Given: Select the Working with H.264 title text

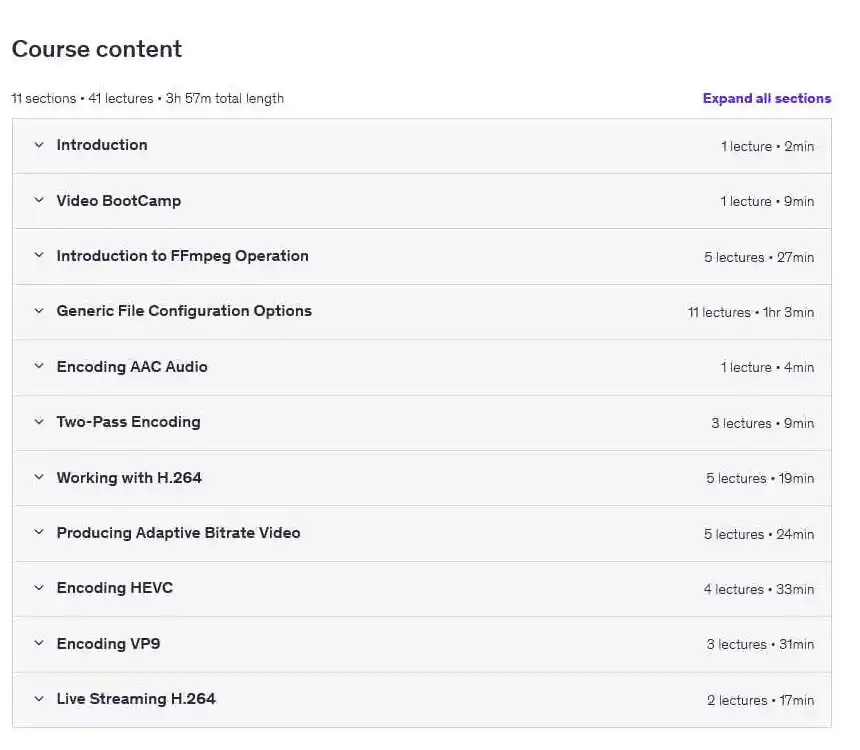Looking at the screenshot, I should (129, 478).
